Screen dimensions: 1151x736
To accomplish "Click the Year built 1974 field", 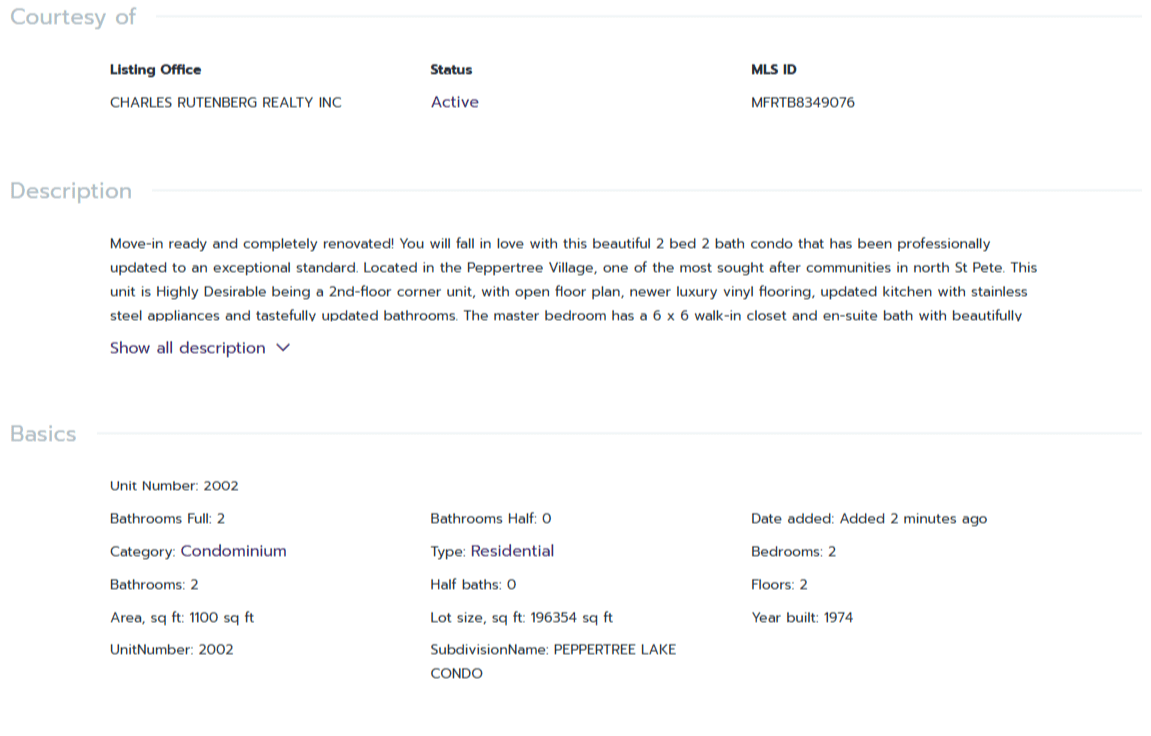I will tap(802, 617).
